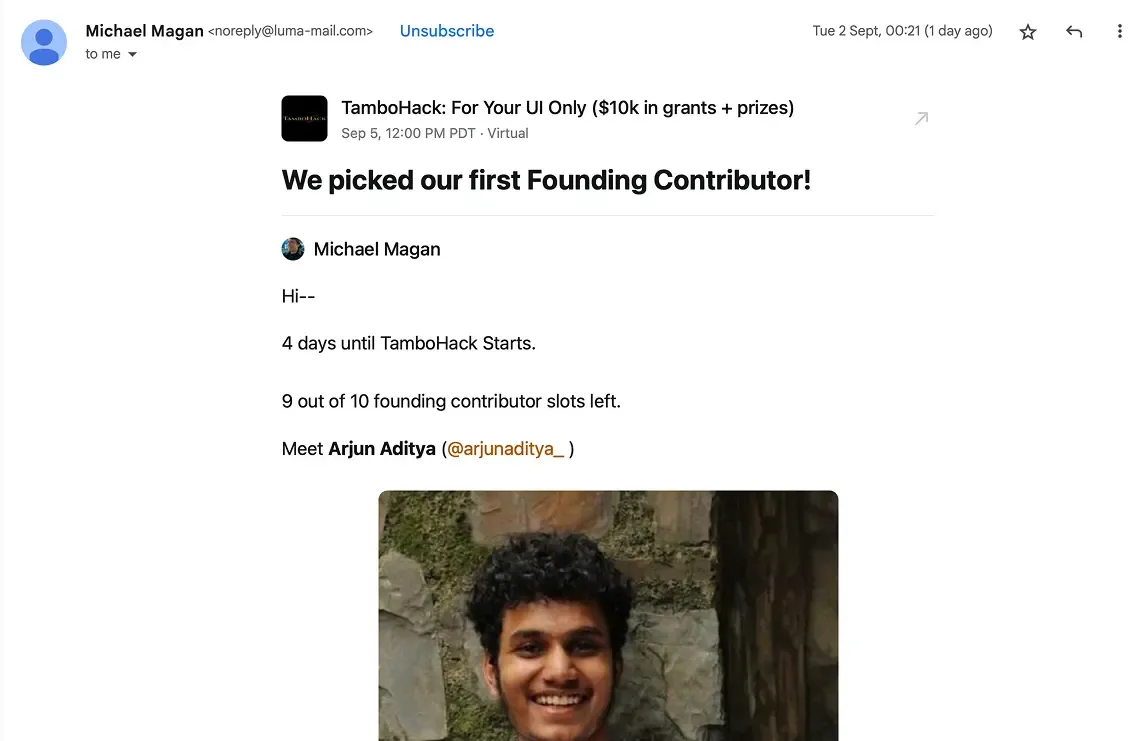Click the bold Arjun Aditya name
Image resolution: width=1148 pixels, height=741 pixels.
[x=382, y=449]
